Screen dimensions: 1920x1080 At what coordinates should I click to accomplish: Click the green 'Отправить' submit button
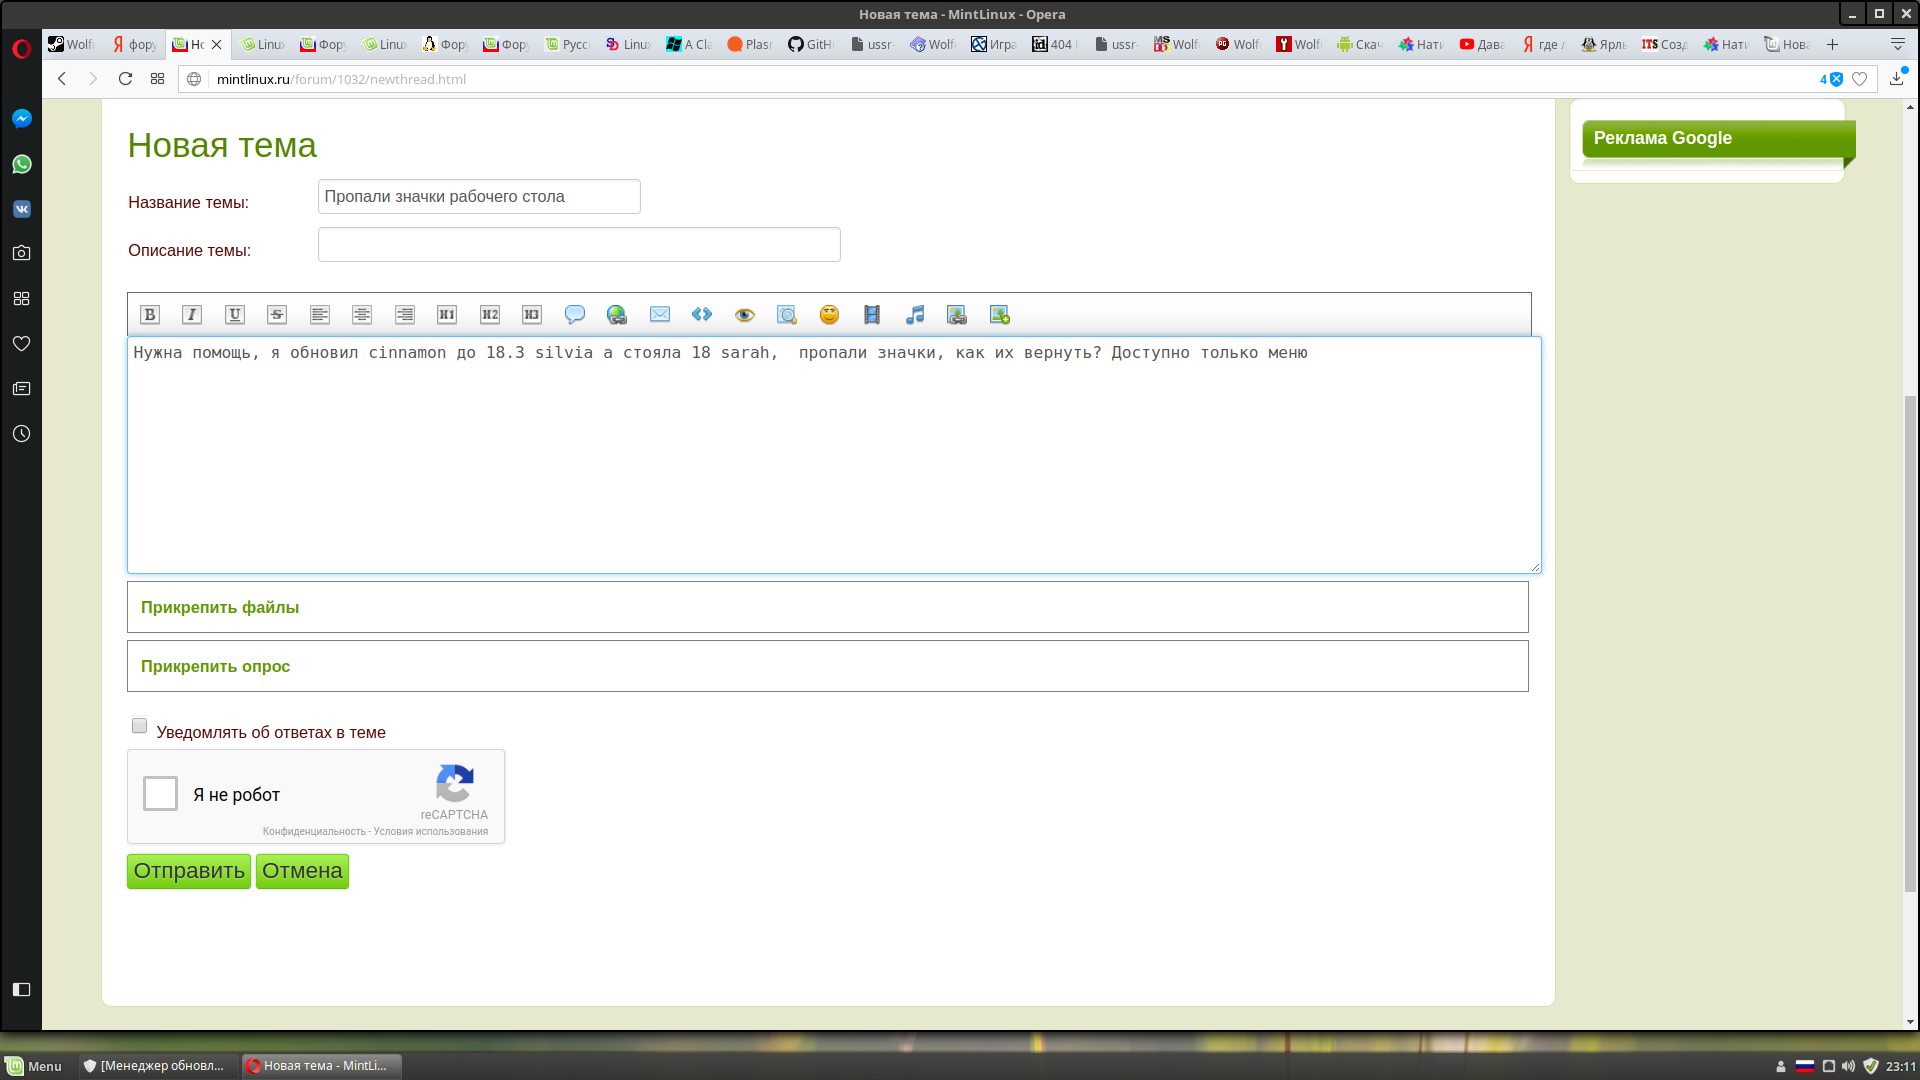click(x=189, y=871)
